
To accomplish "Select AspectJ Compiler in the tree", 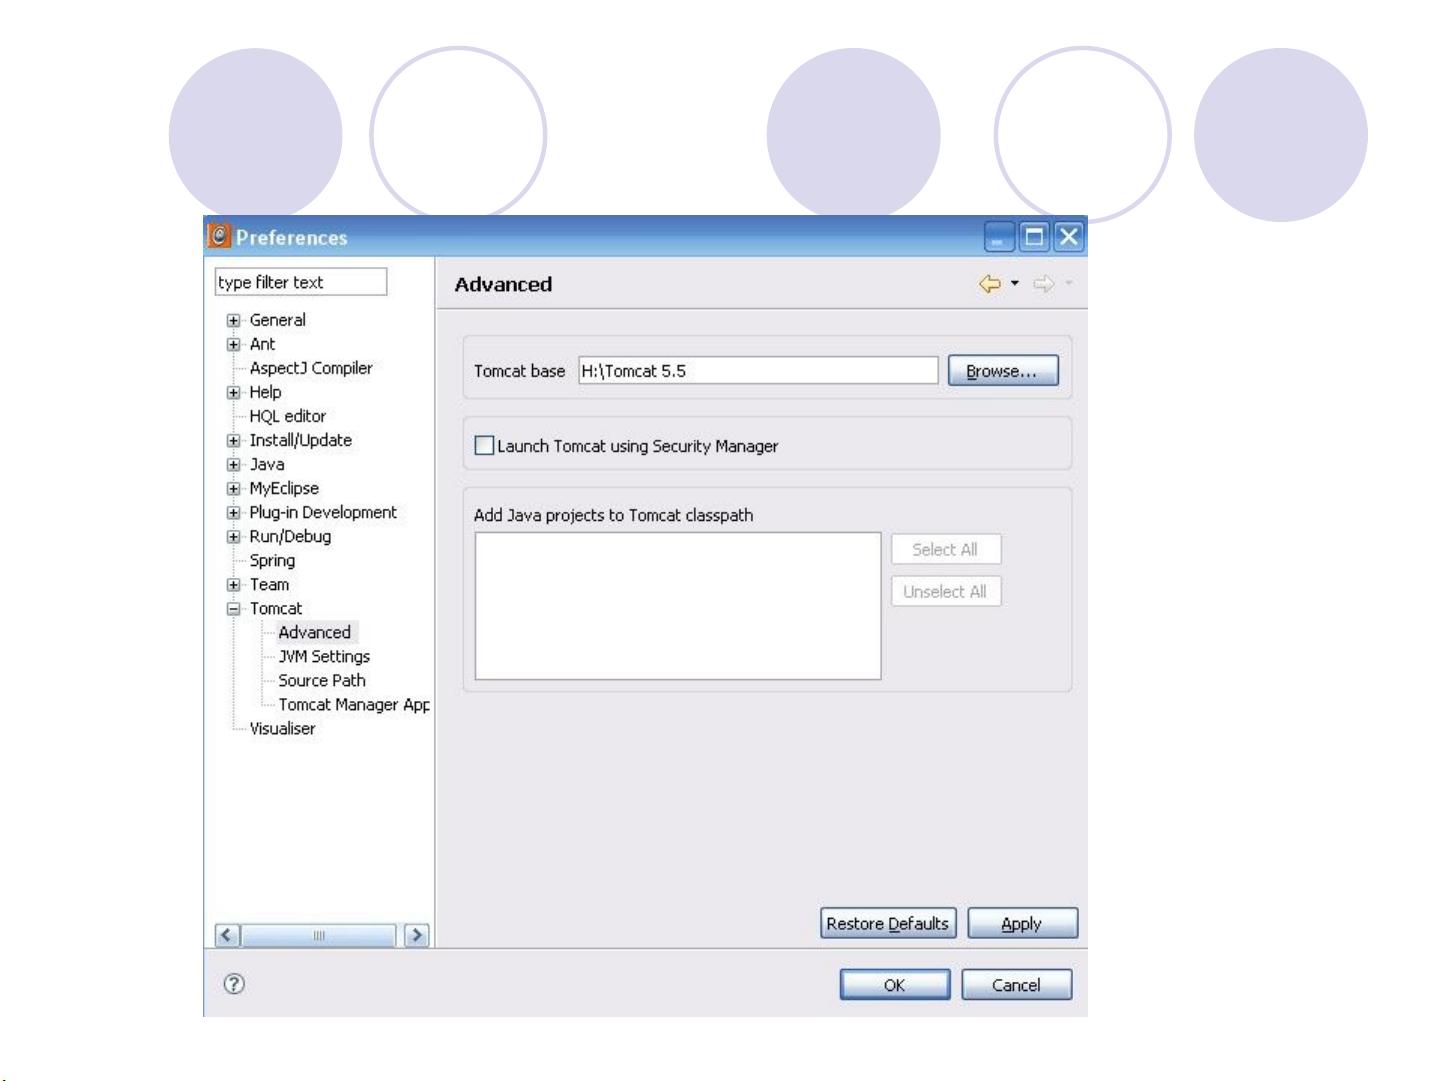I will [x=310, y=368].
